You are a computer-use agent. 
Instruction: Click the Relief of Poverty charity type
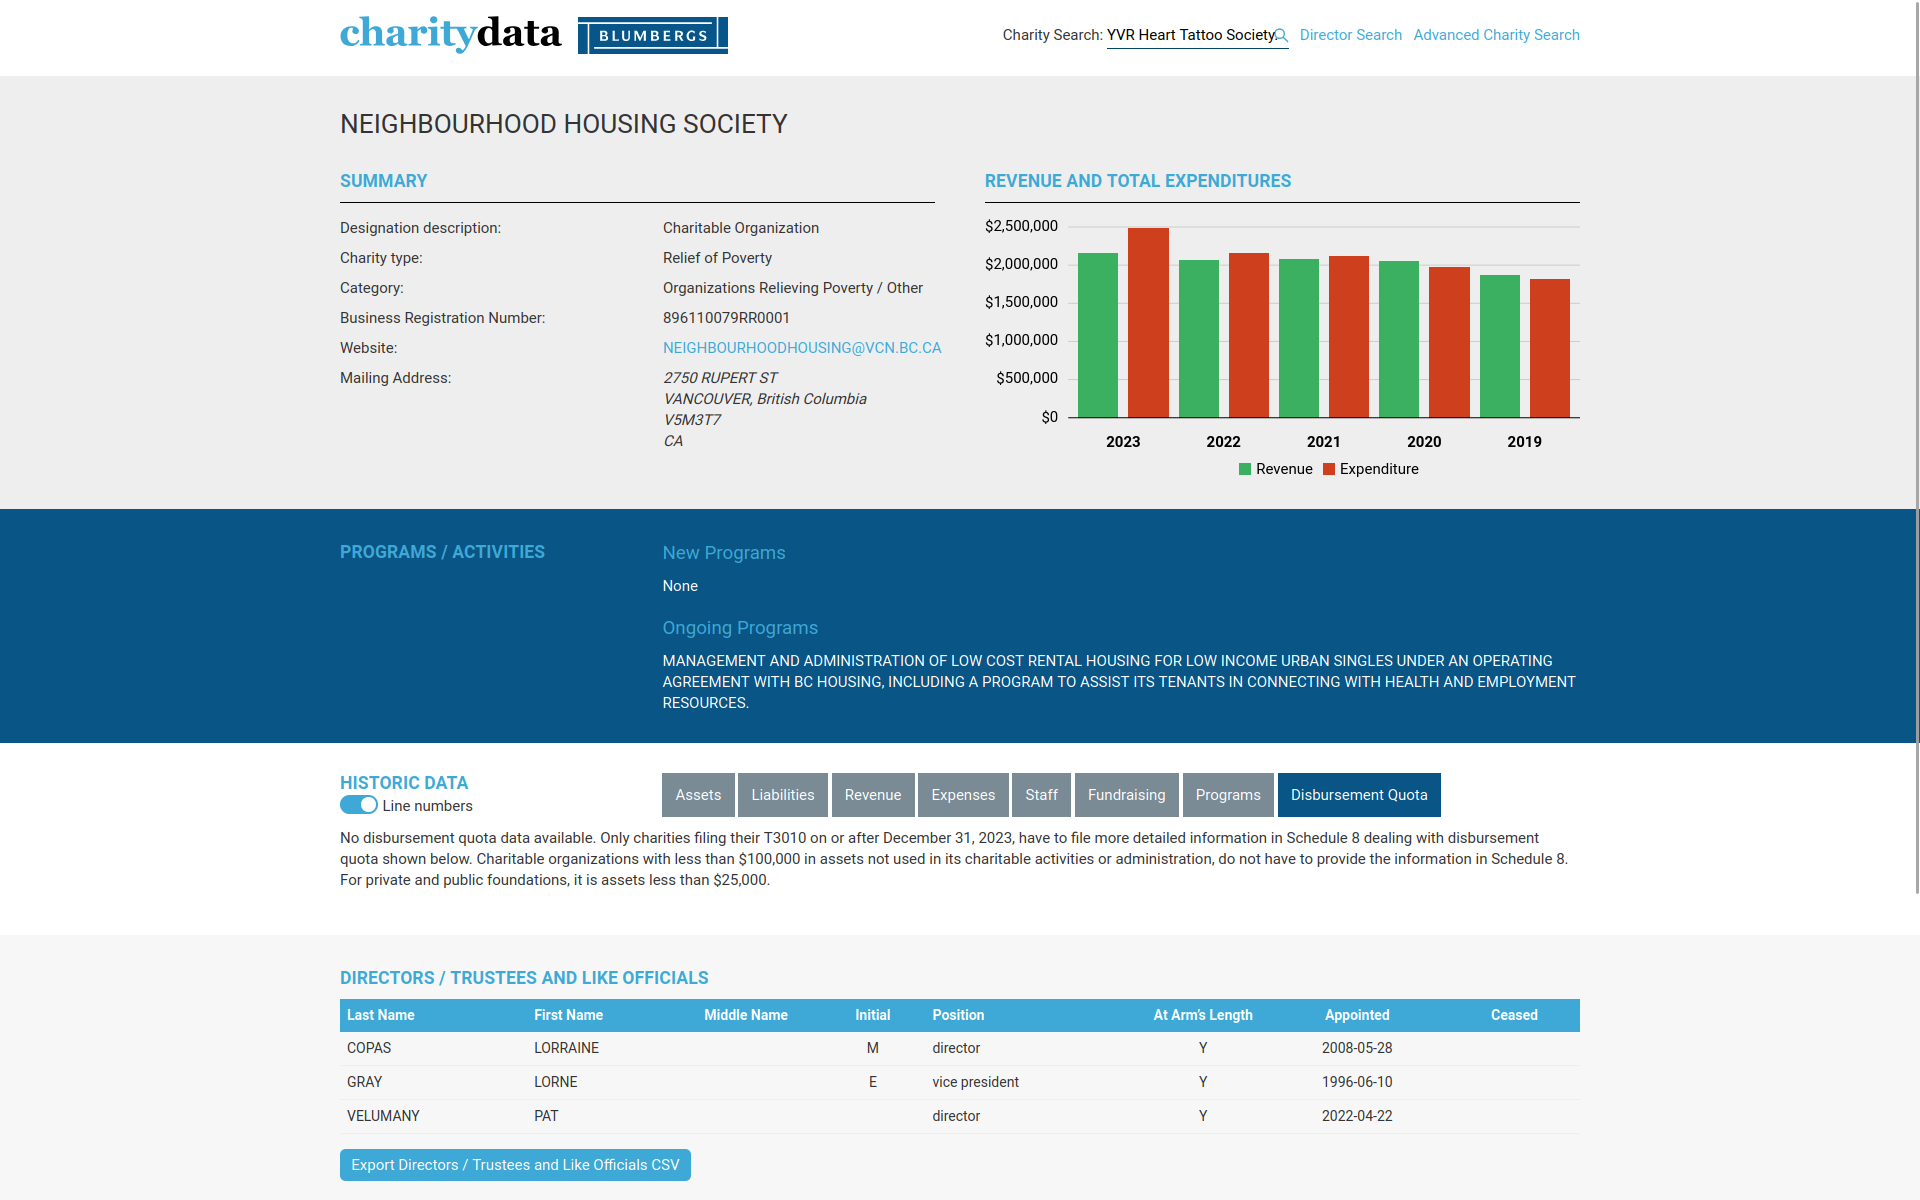(x=717, y=258)
